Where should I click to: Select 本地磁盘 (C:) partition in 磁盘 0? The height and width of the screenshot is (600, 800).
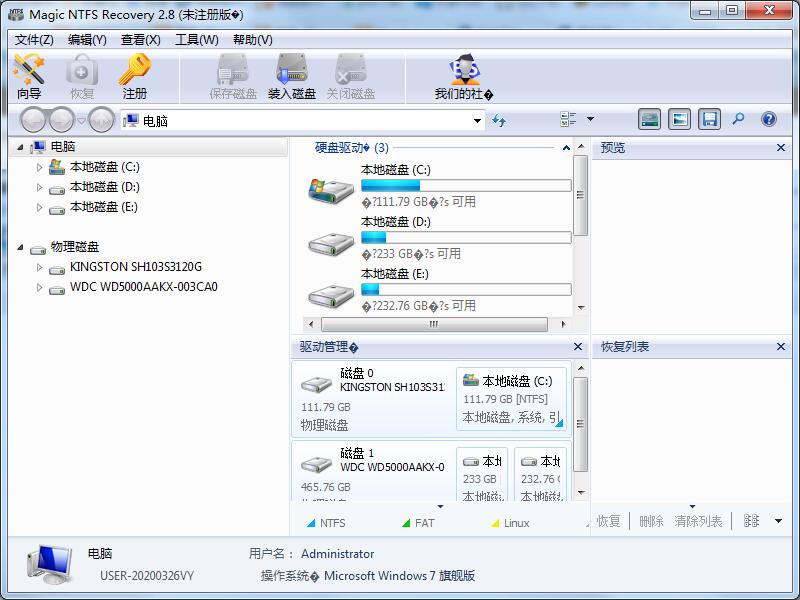pyautogui.click(x=511, y=399)
